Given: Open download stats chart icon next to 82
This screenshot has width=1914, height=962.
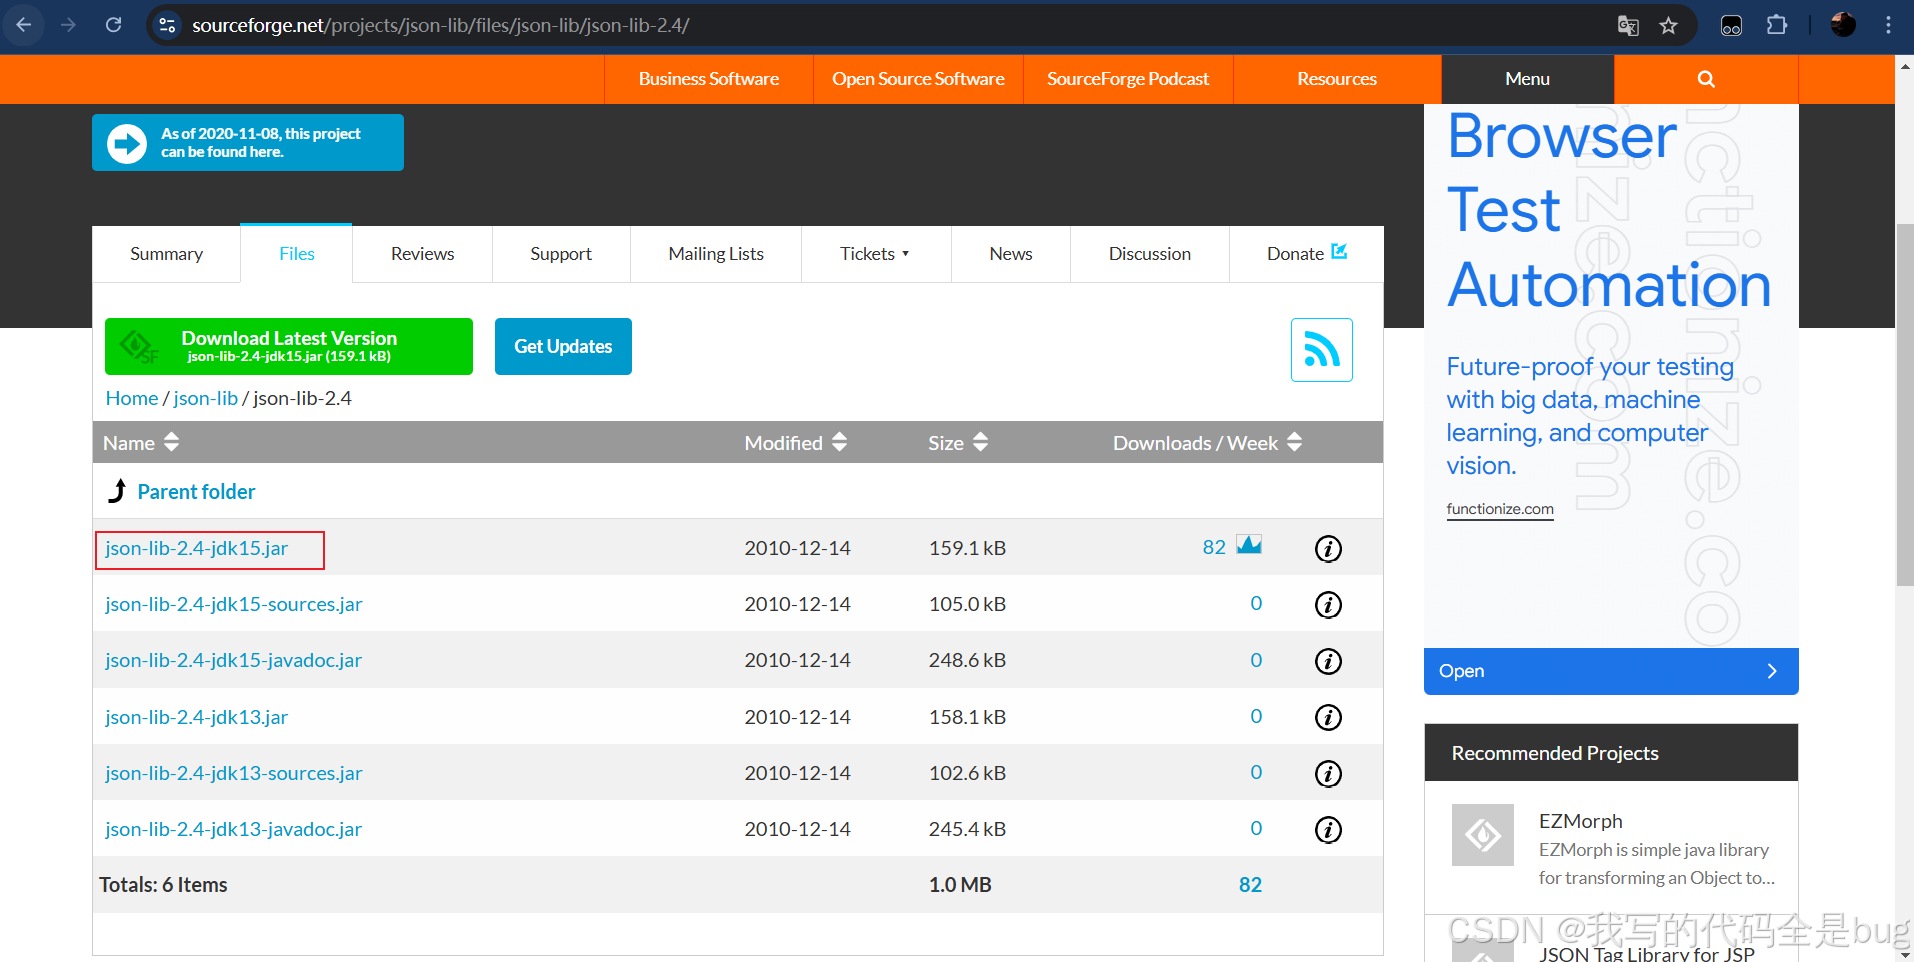Looking at the screenshot, I should pos(1249,545).
